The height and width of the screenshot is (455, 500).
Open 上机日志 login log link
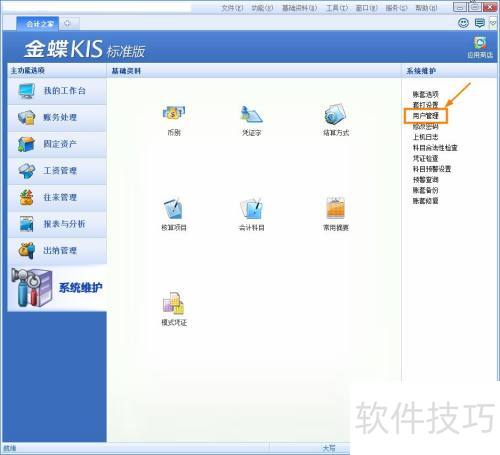[x=425, y=137]
